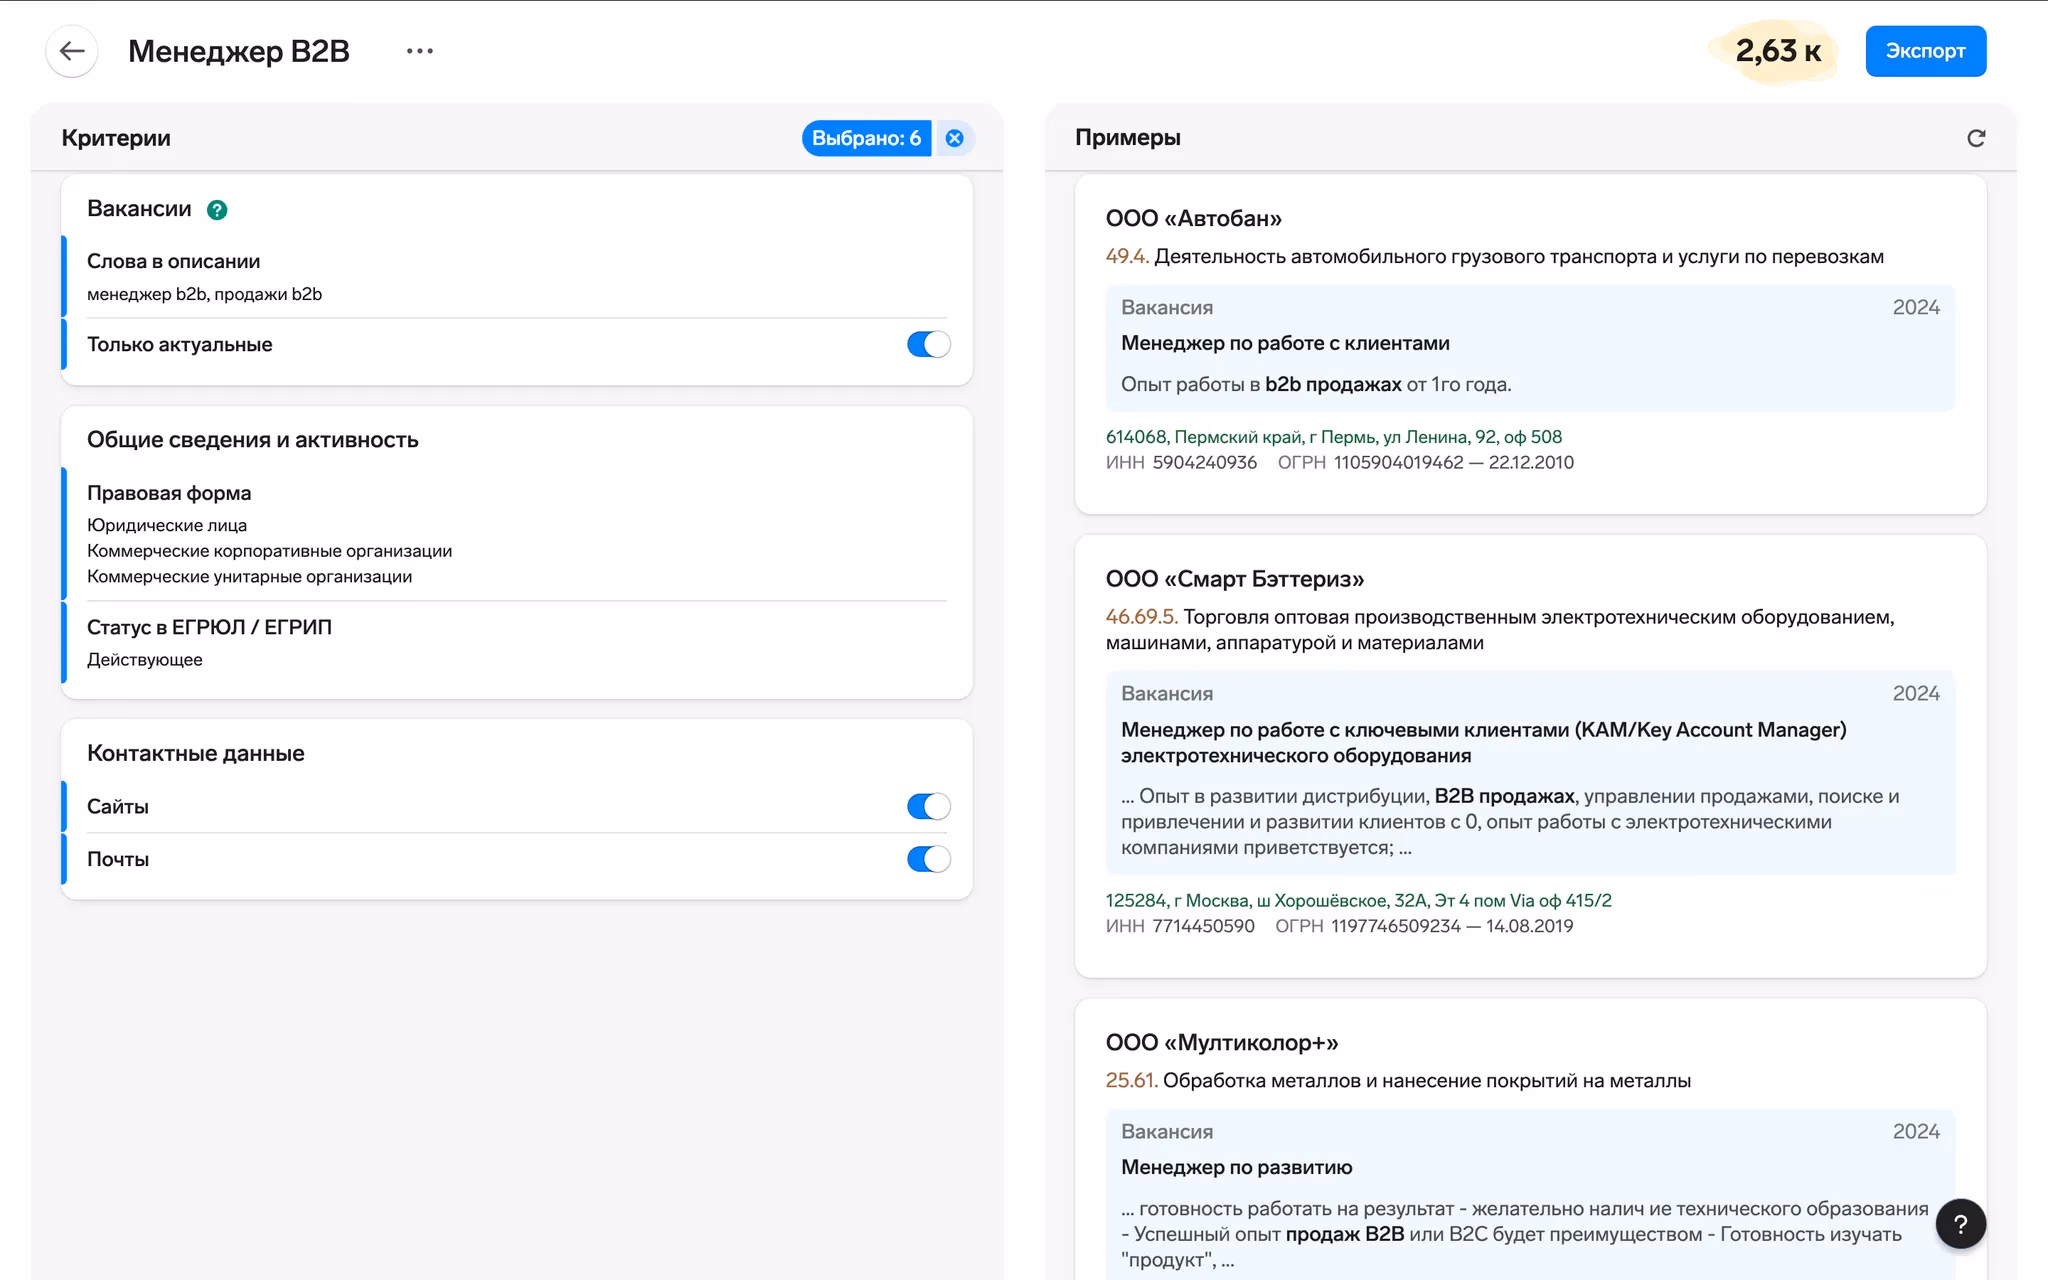Open the three-dots options menu
The width and height of the screenshot is (2048, 1280).
[x=420, y=51]
